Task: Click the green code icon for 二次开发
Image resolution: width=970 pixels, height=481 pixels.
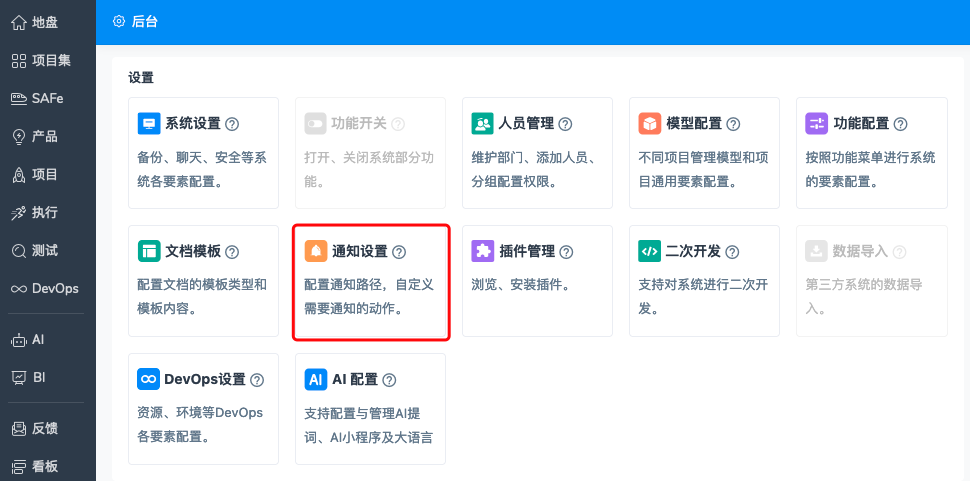Action: coord(650,252)
